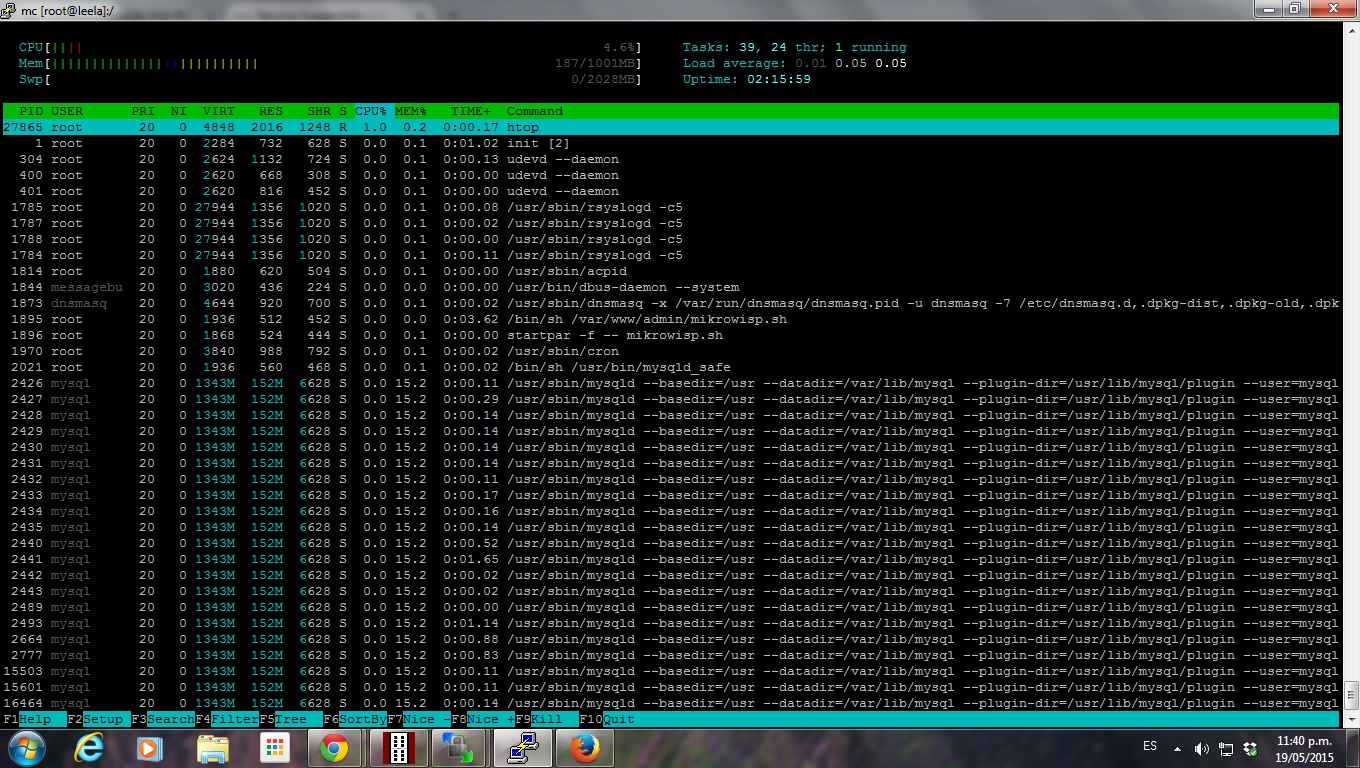Click the Swp meter bar

tap(331, 79)
